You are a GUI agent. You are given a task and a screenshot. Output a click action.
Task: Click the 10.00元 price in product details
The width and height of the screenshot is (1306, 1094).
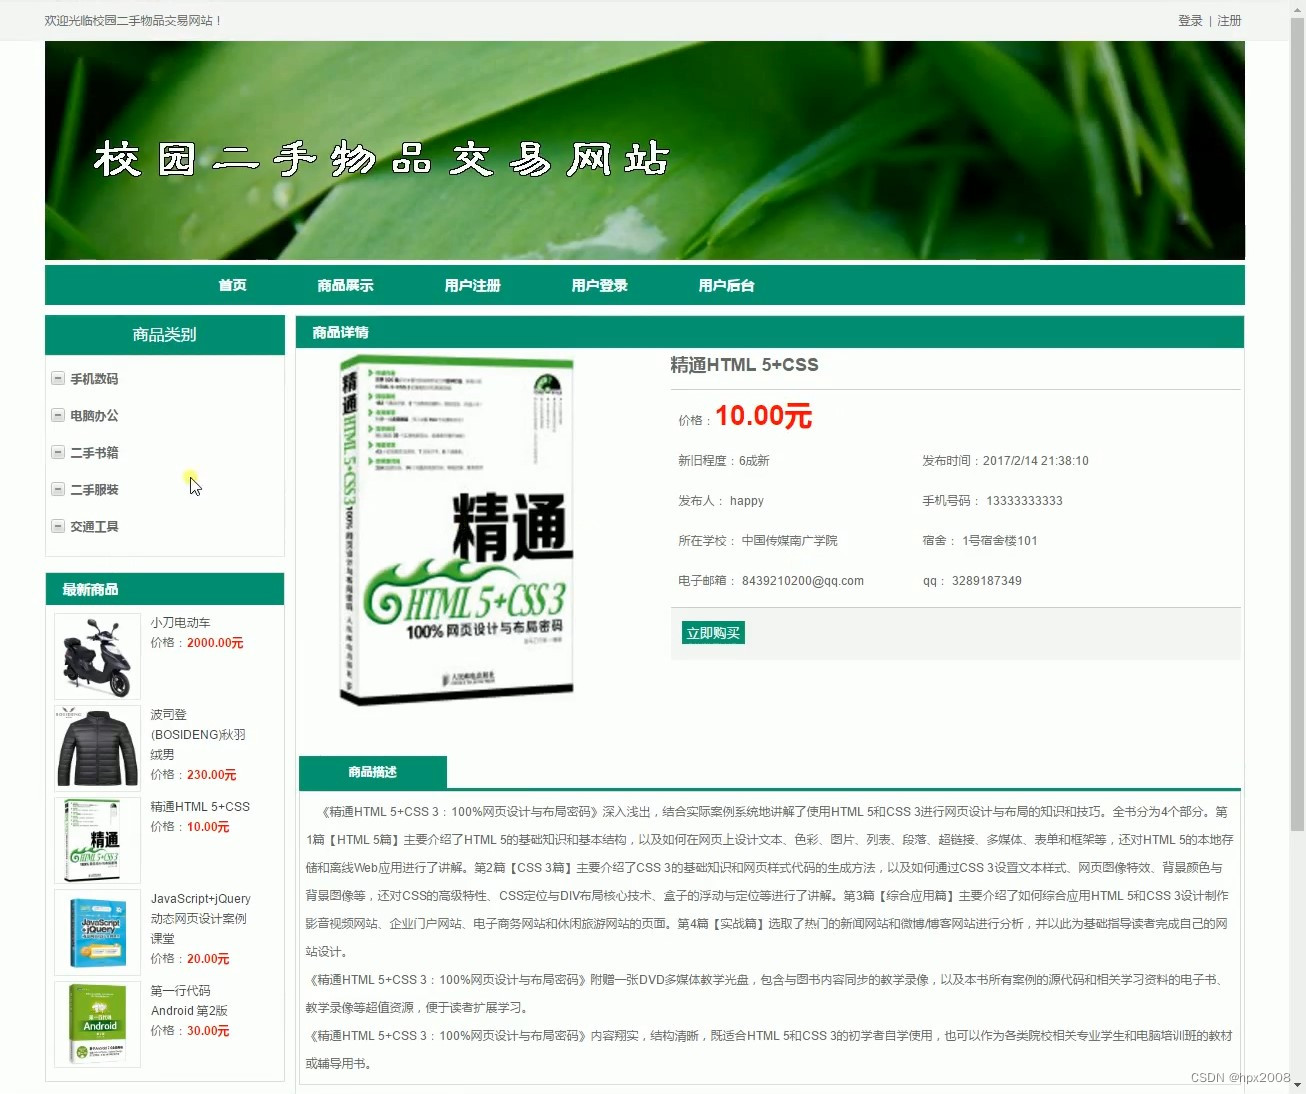pos(763,416)
